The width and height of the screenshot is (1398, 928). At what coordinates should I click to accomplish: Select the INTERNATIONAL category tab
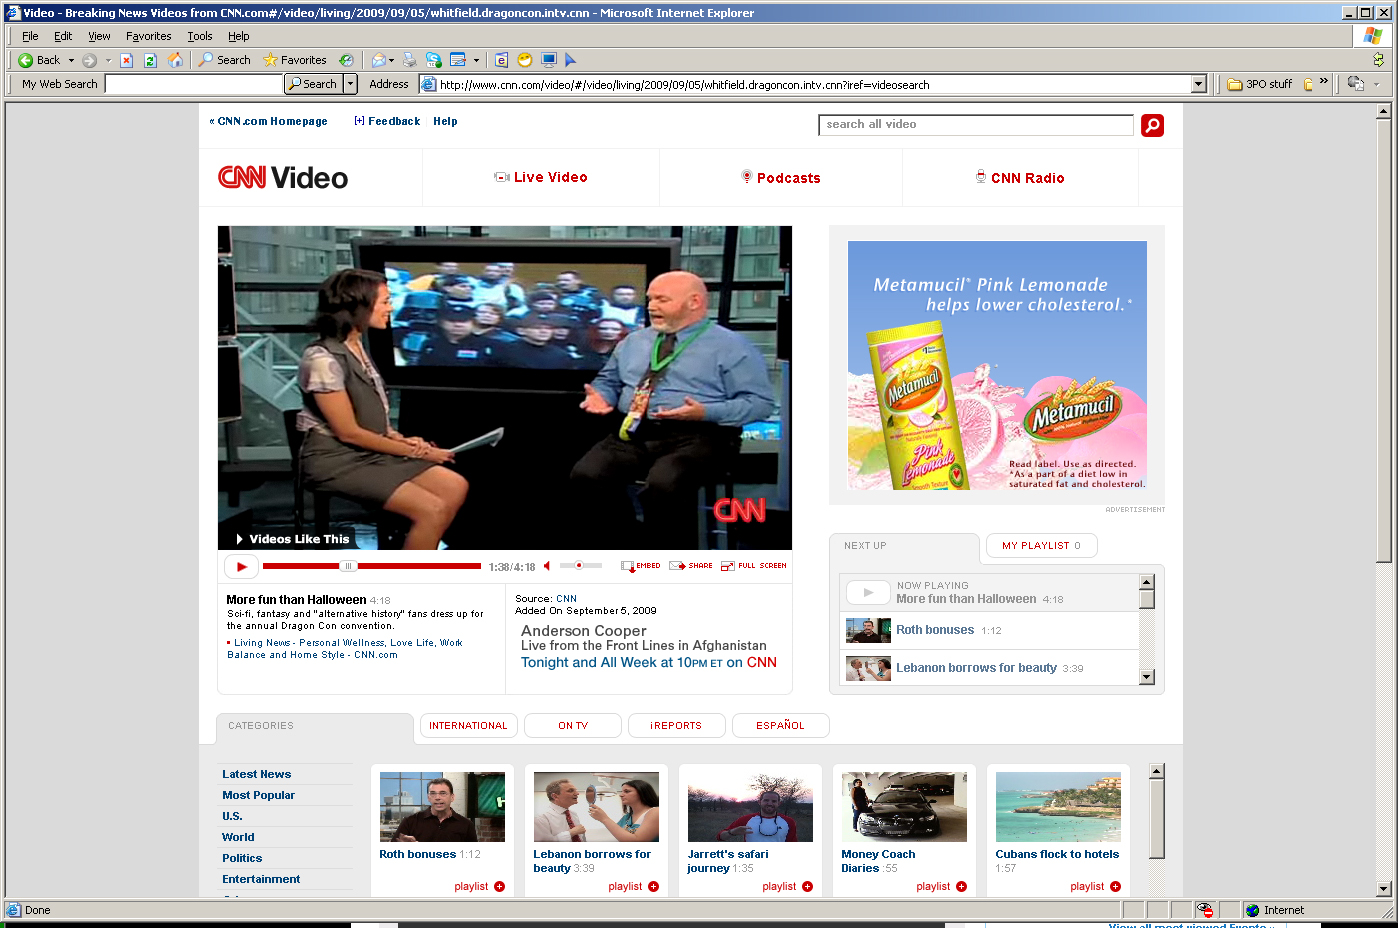click(x=468, y=726)
